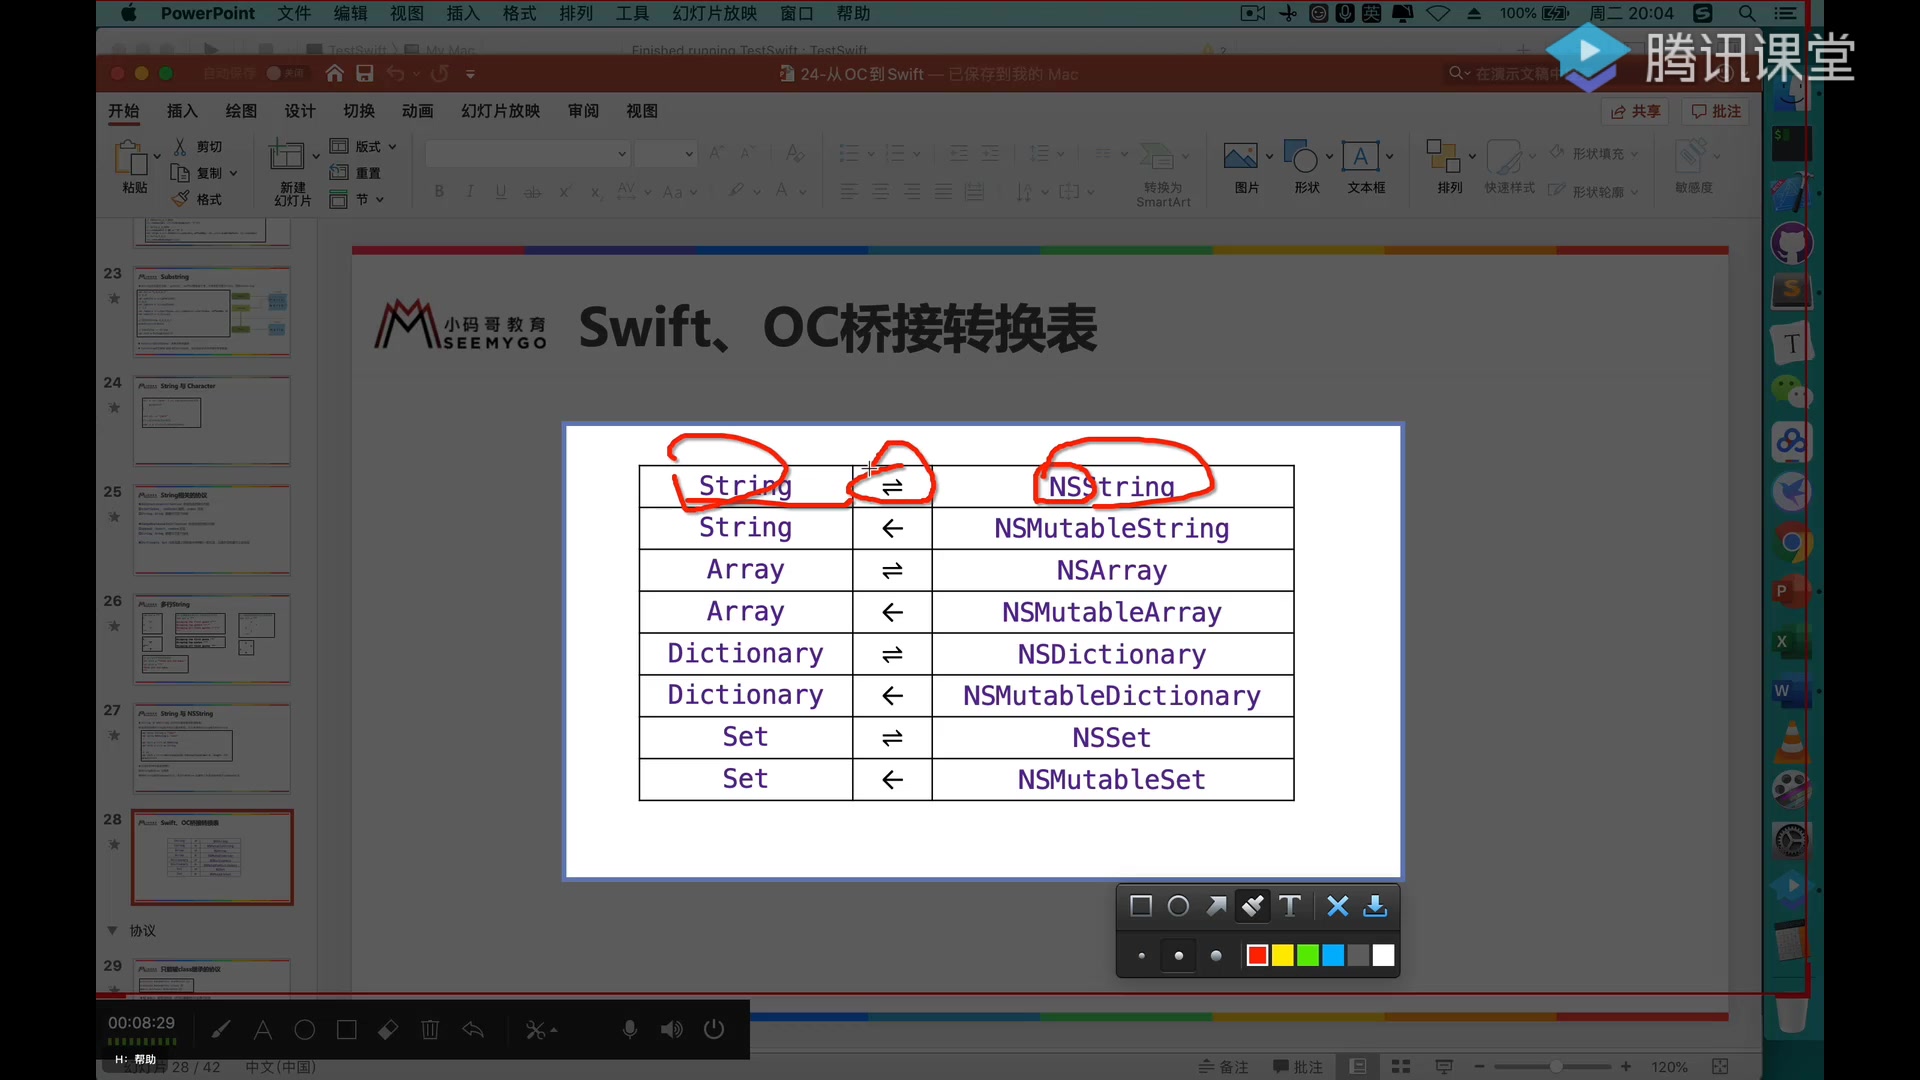Click the power button in recording toolbar

click(x=714, y=1029)
